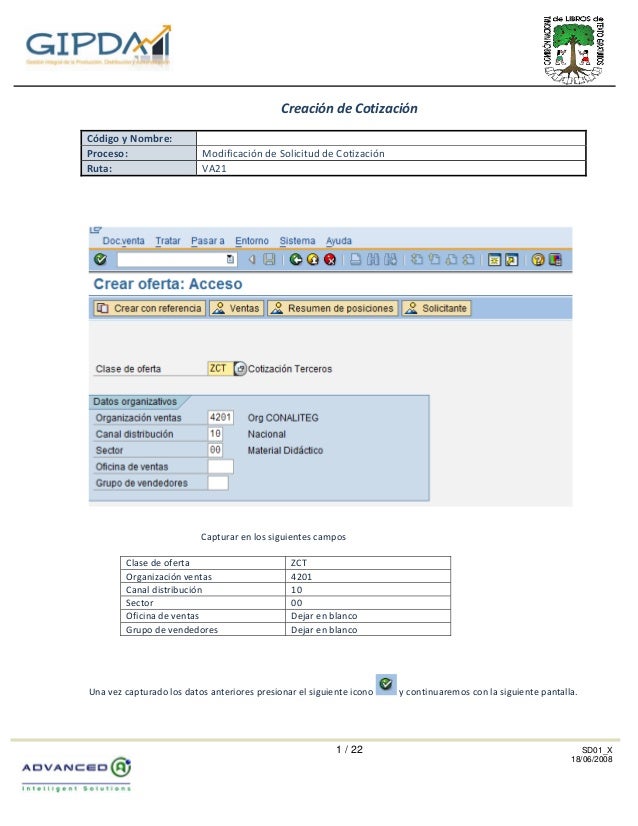Click the Solicitante button

pos(436,308)
